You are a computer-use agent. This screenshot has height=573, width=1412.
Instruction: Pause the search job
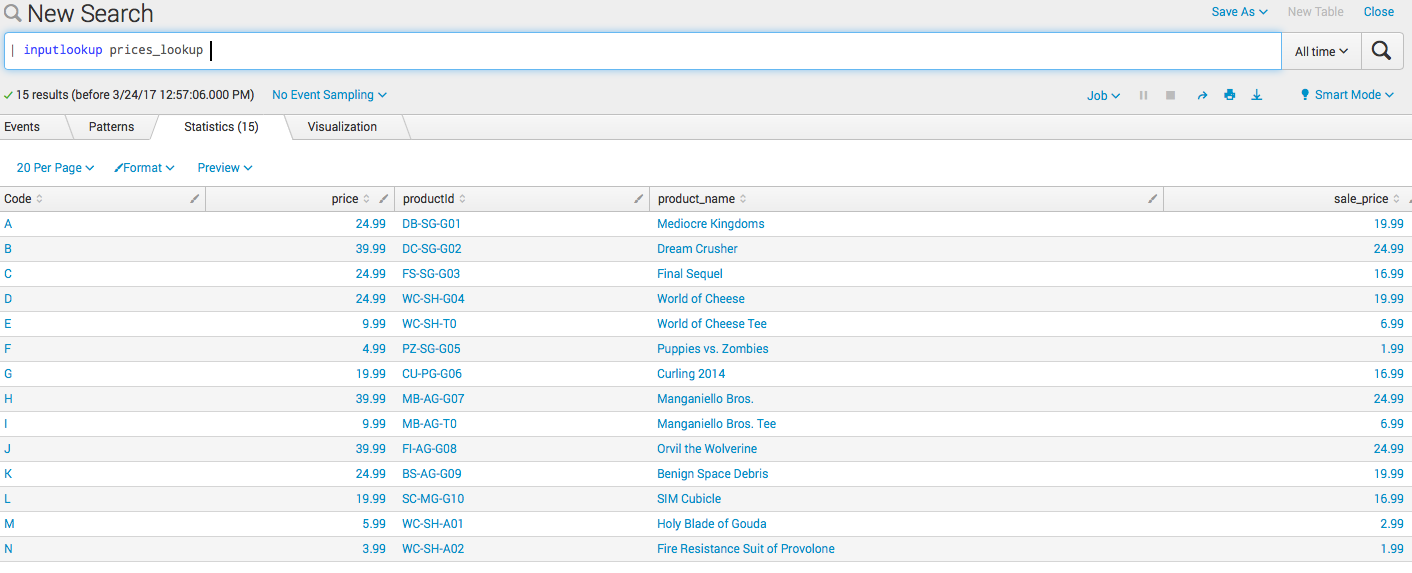pos(1144,95)
